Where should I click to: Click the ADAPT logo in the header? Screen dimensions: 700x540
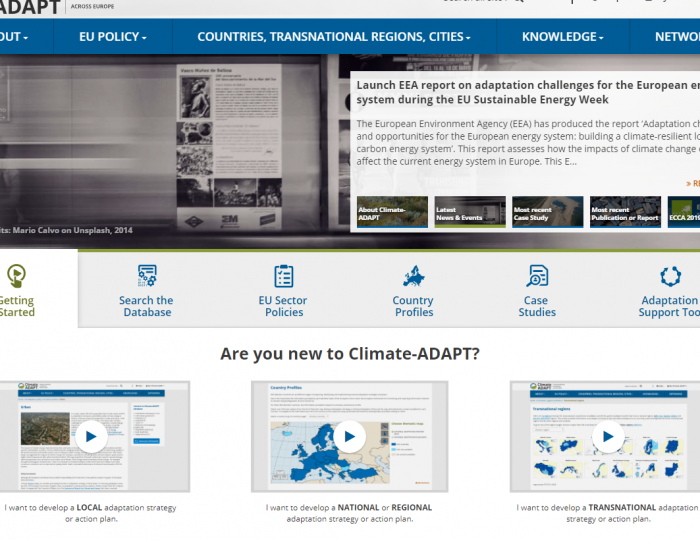point(30,7)
